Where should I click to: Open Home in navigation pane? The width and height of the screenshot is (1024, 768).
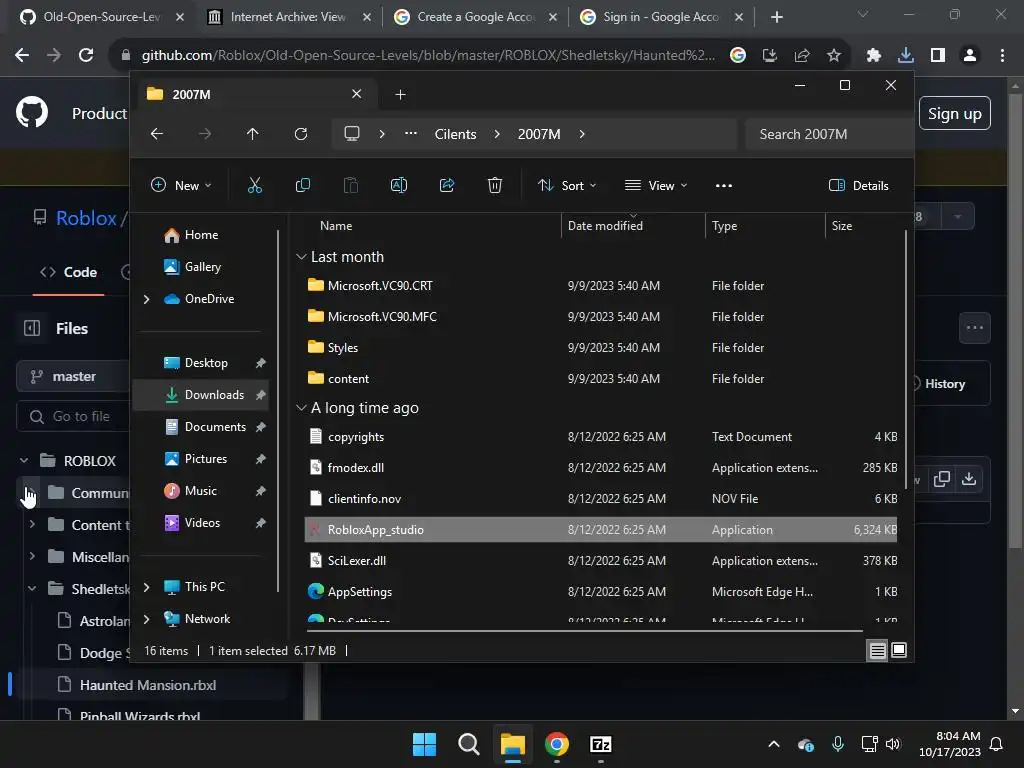click(x=200, y=235)
